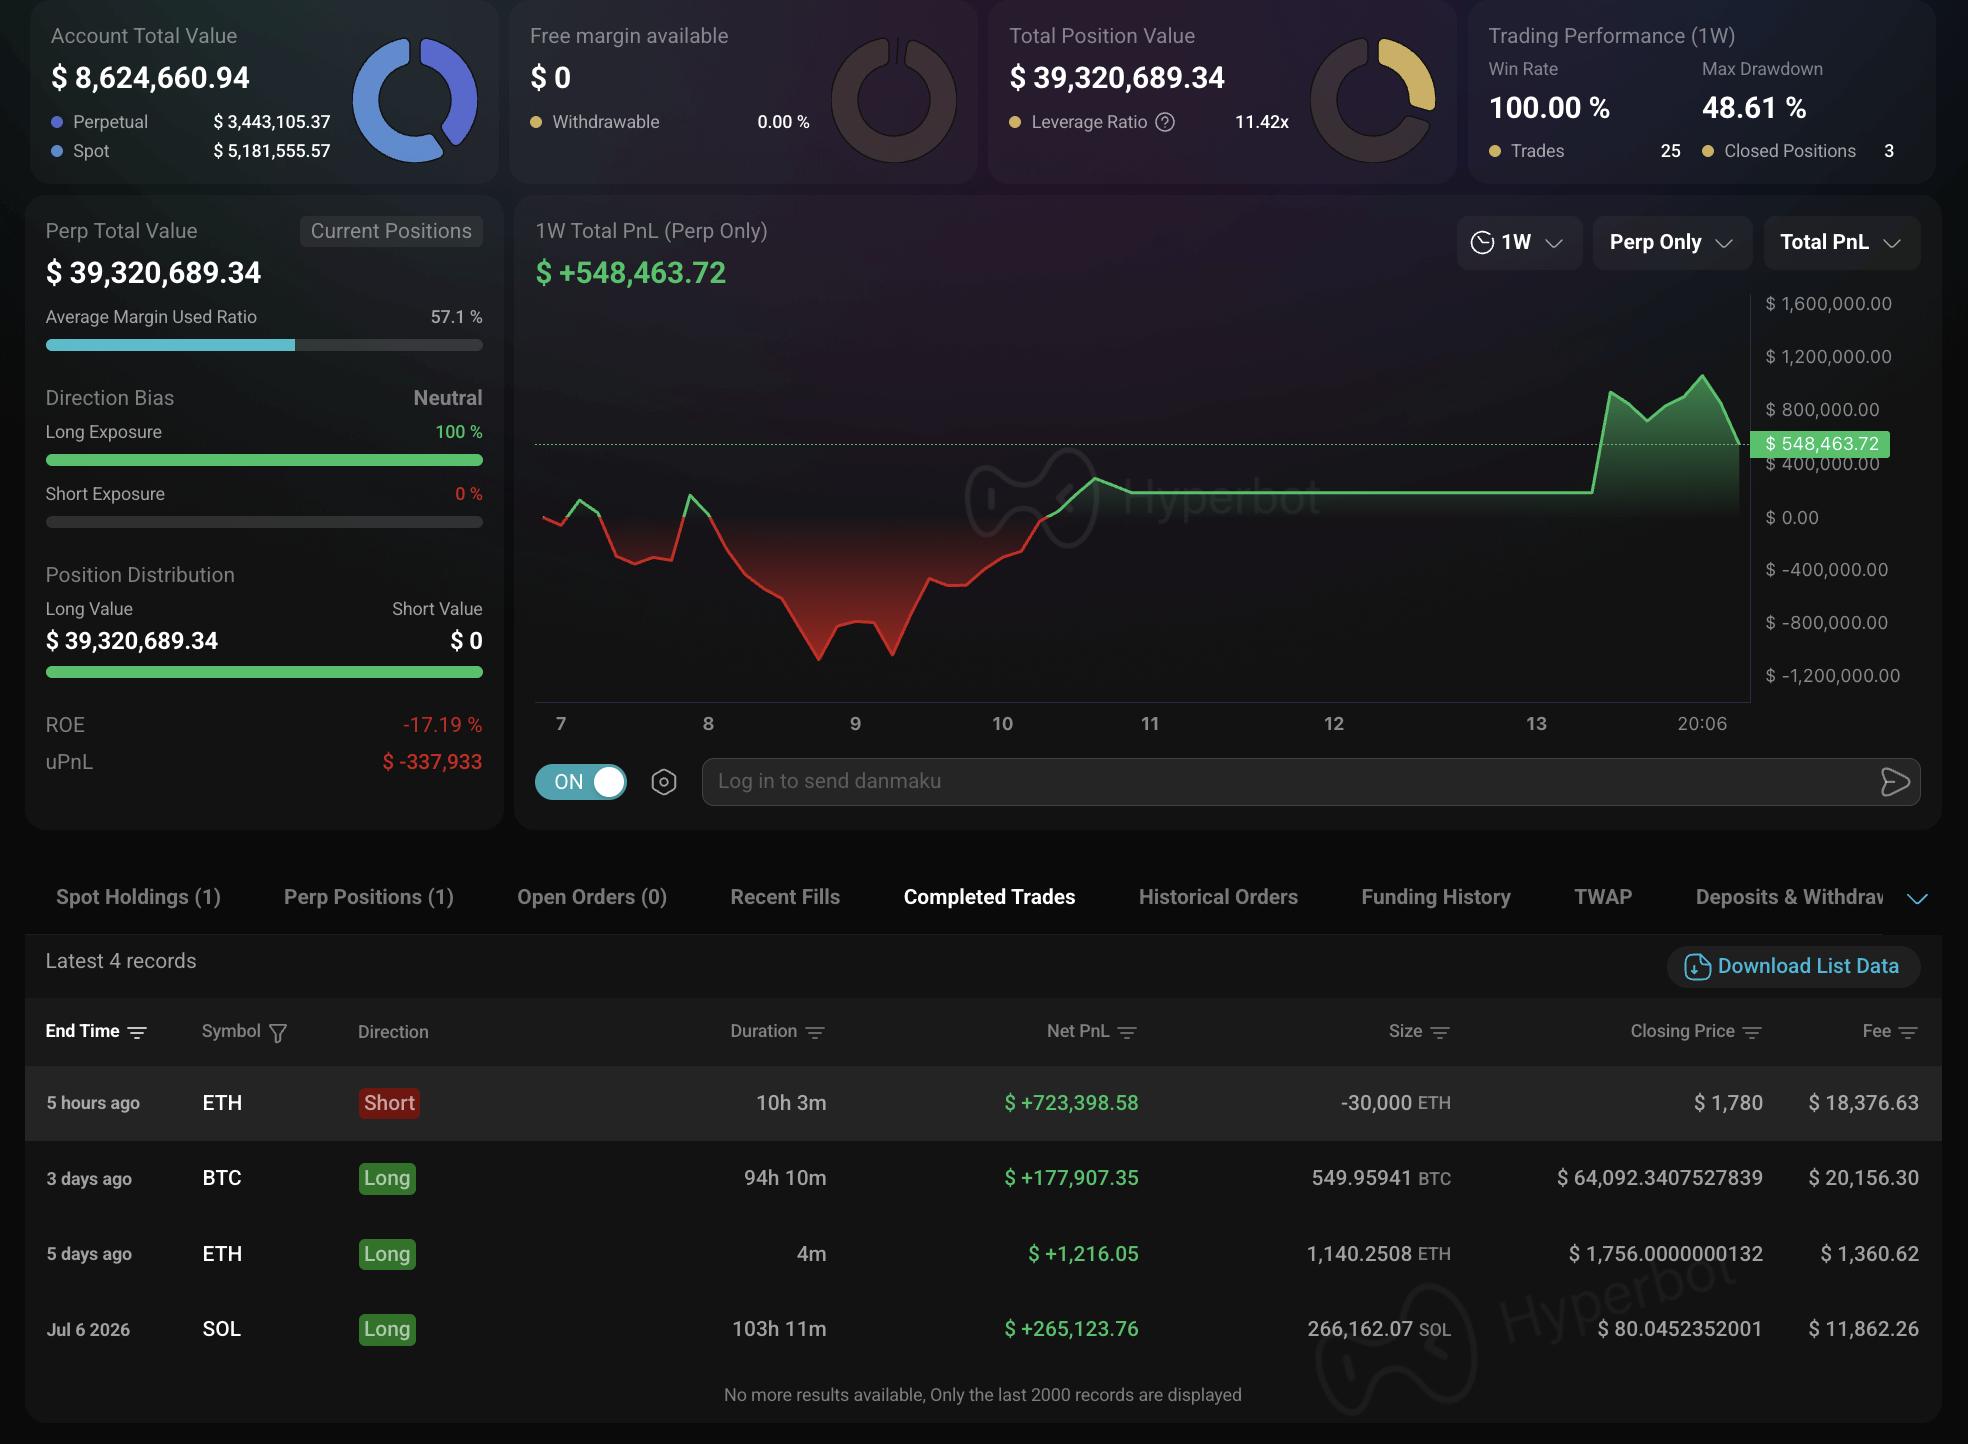Open the 1W timeframe dropdown
1968x1444 pixels.
click(1518, 243)
